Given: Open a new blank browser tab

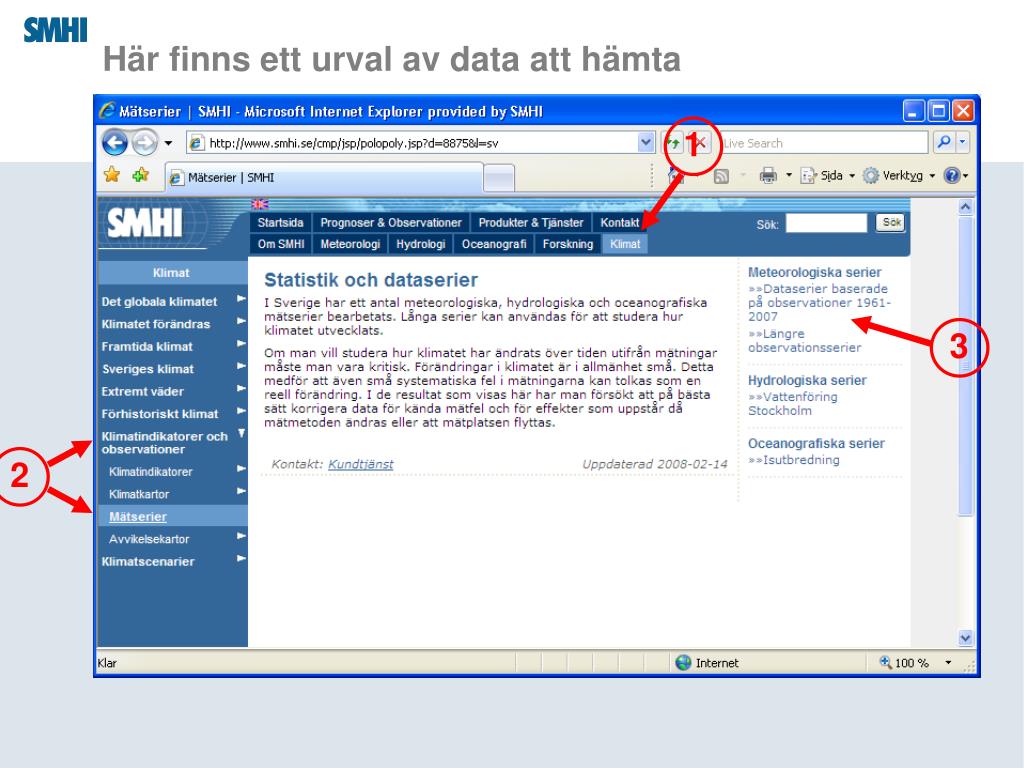Looking at the screenshot, I should [x=499, y=178].
